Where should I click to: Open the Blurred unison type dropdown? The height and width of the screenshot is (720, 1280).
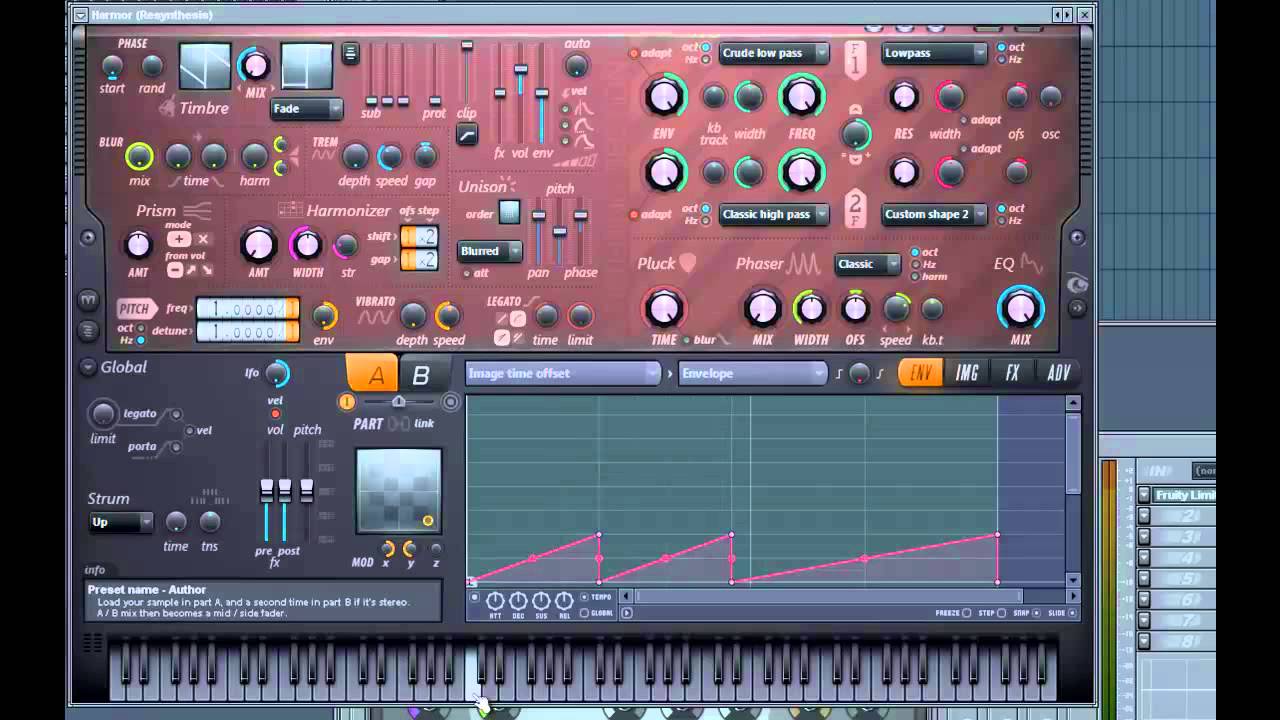490,251
